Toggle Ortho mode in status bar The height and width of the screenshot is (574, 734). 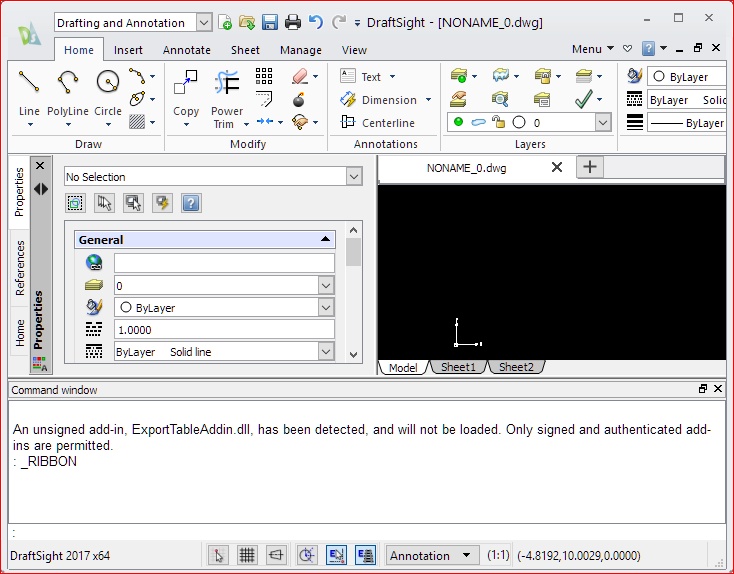(x=276, y=555)
